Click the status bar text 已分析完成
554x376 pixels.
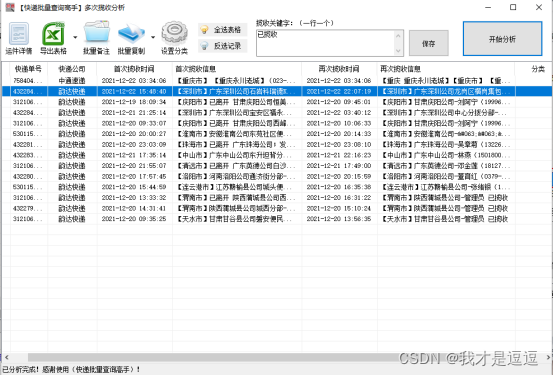pyautogui.click(x=71, y=370)
